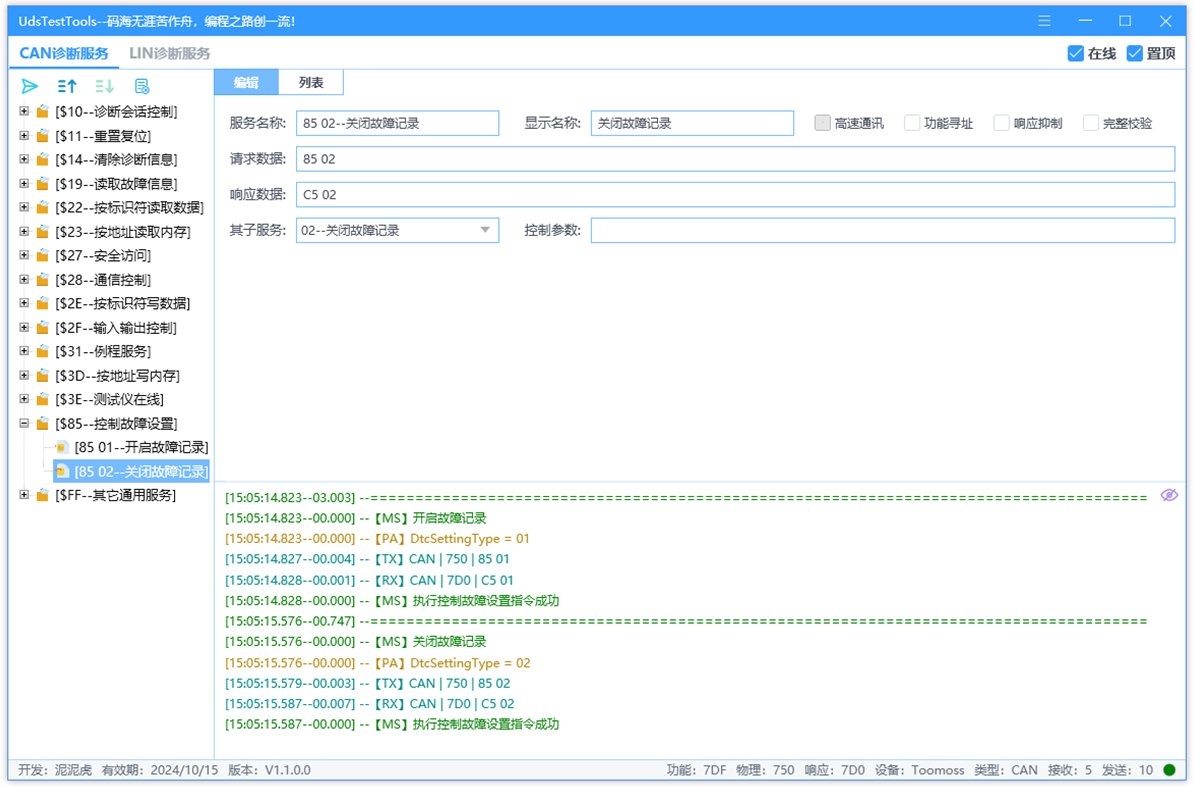Click the folder icon of $85 控制故障设置
The width and height of the screenshot is (1194, 787).
(x=43, y=423)
